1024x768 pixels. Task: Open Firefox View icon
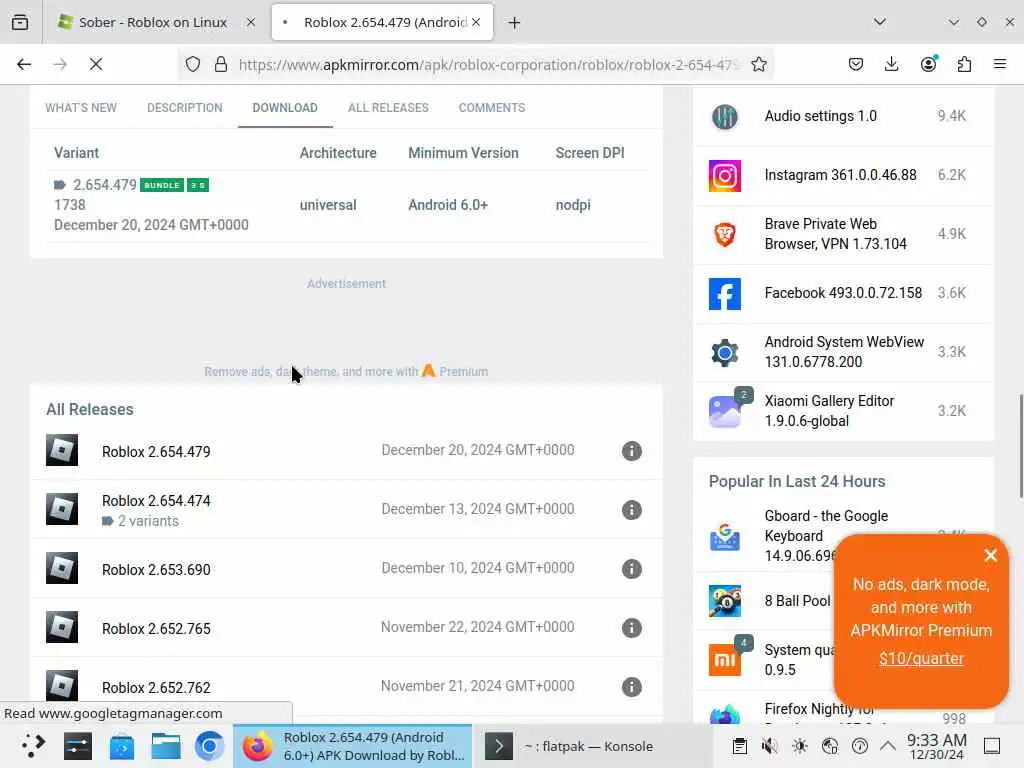20,22
